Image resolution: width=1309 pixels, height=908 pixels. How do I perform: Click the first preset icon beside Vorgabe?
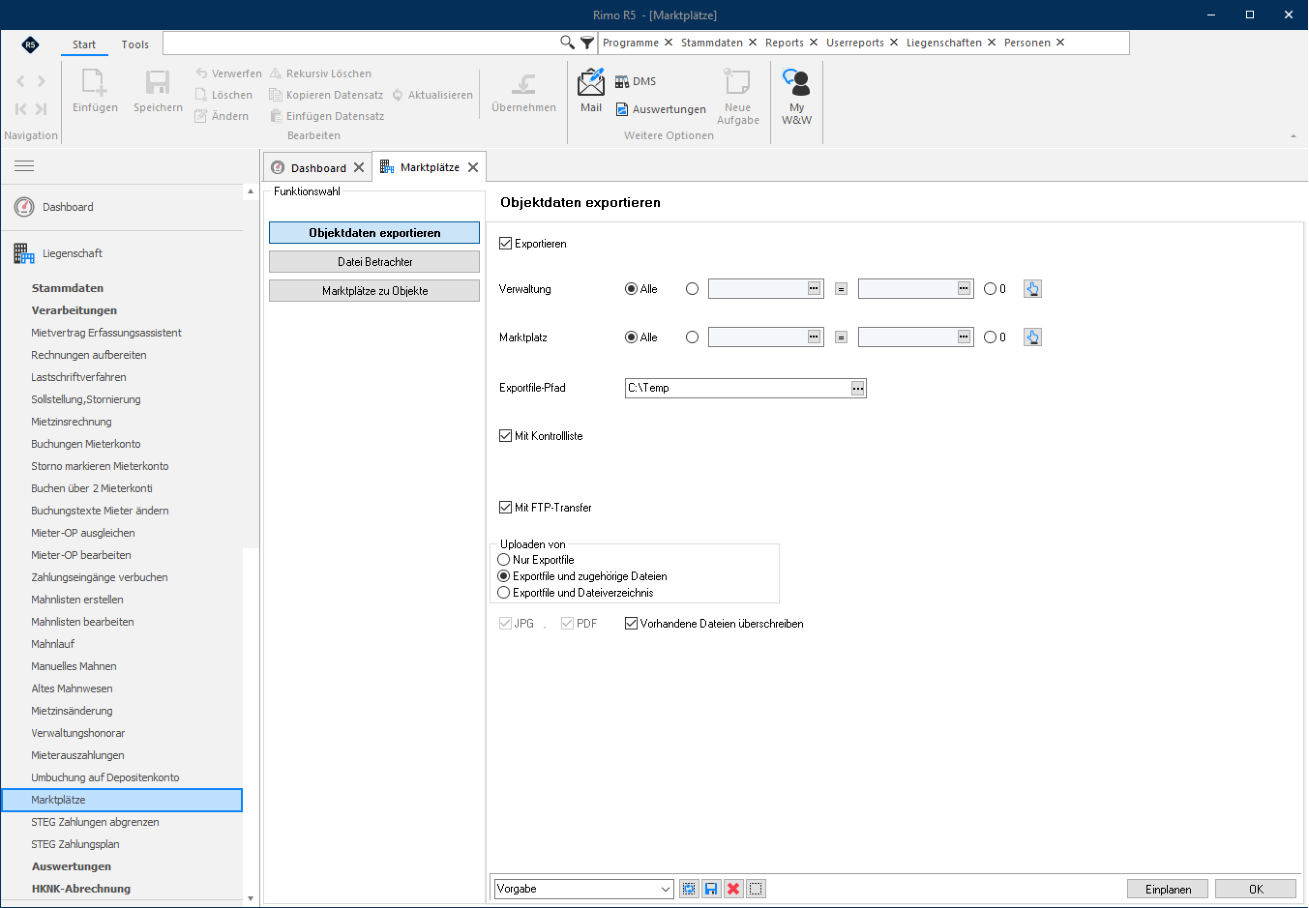[688, 889]
